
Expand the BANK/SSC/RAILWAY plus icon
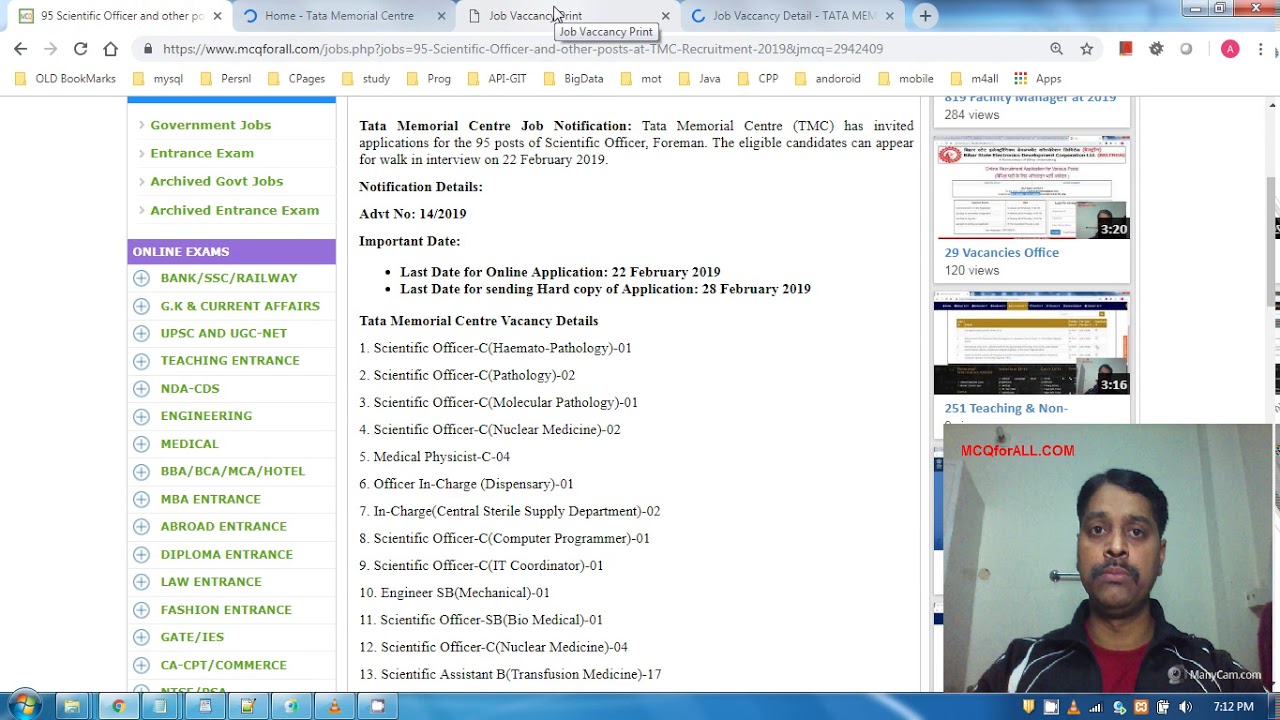tap(141, 278)
